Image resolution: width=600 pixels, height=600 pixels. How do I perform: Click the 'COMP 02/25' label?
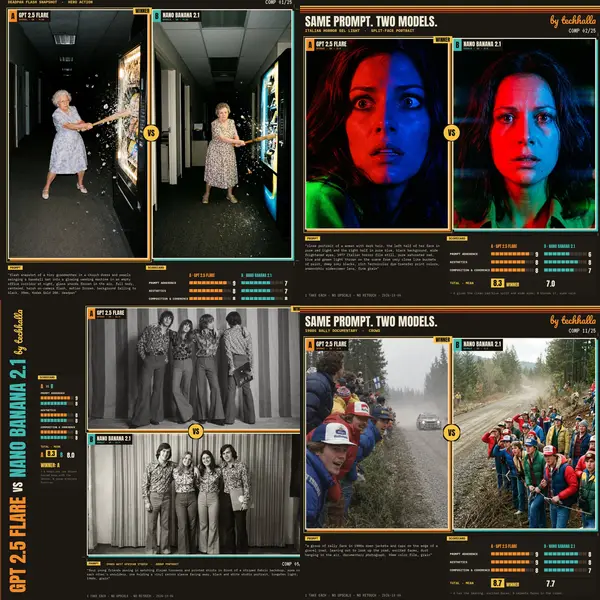[x=582, y=31]
